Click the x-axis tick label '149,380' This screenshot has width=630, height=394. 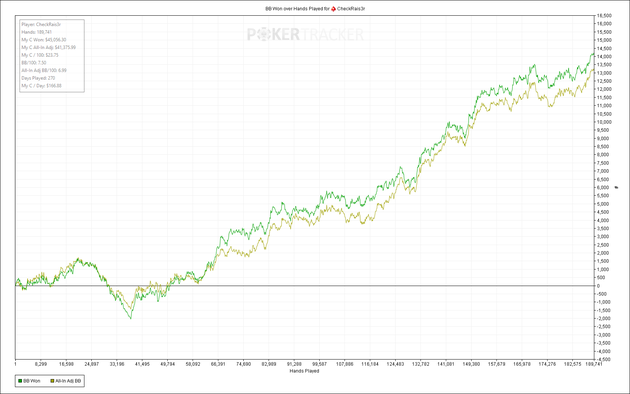point(471,364)
